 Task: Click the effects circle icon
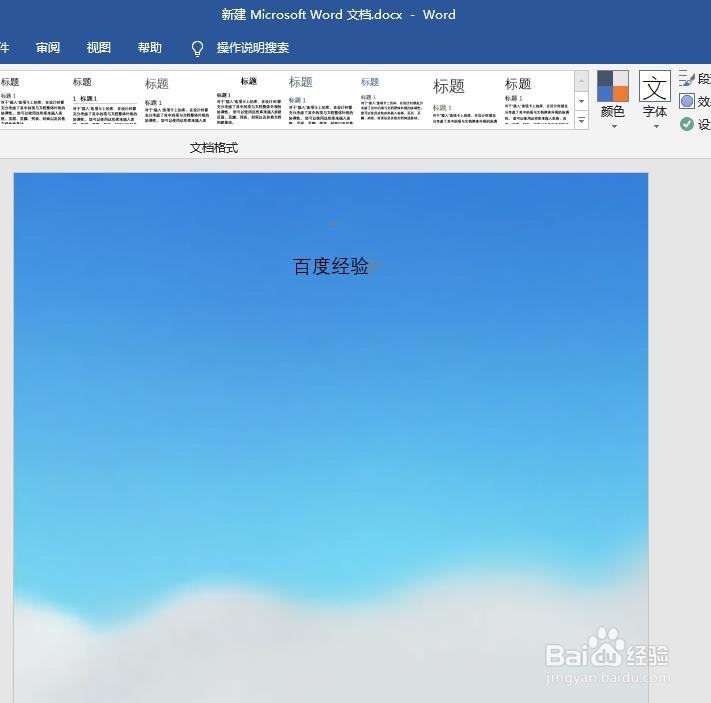tap(687, 101)
